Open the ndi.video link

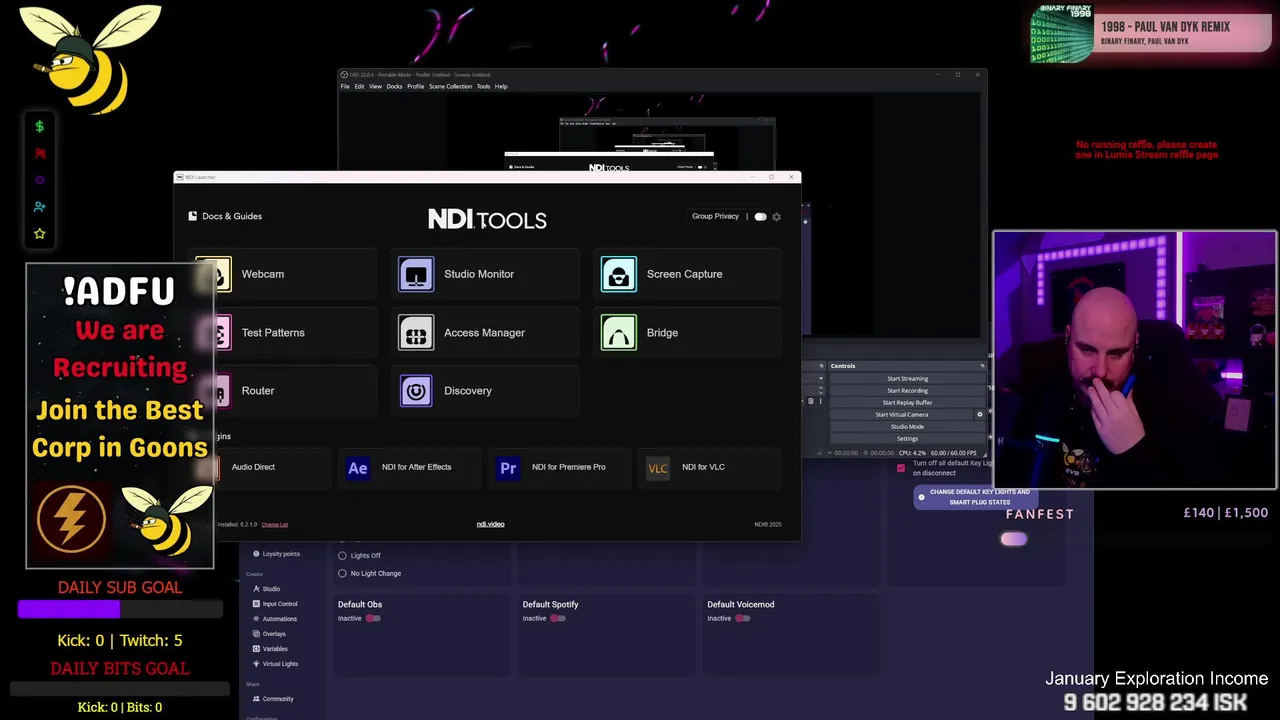(490, 524)
